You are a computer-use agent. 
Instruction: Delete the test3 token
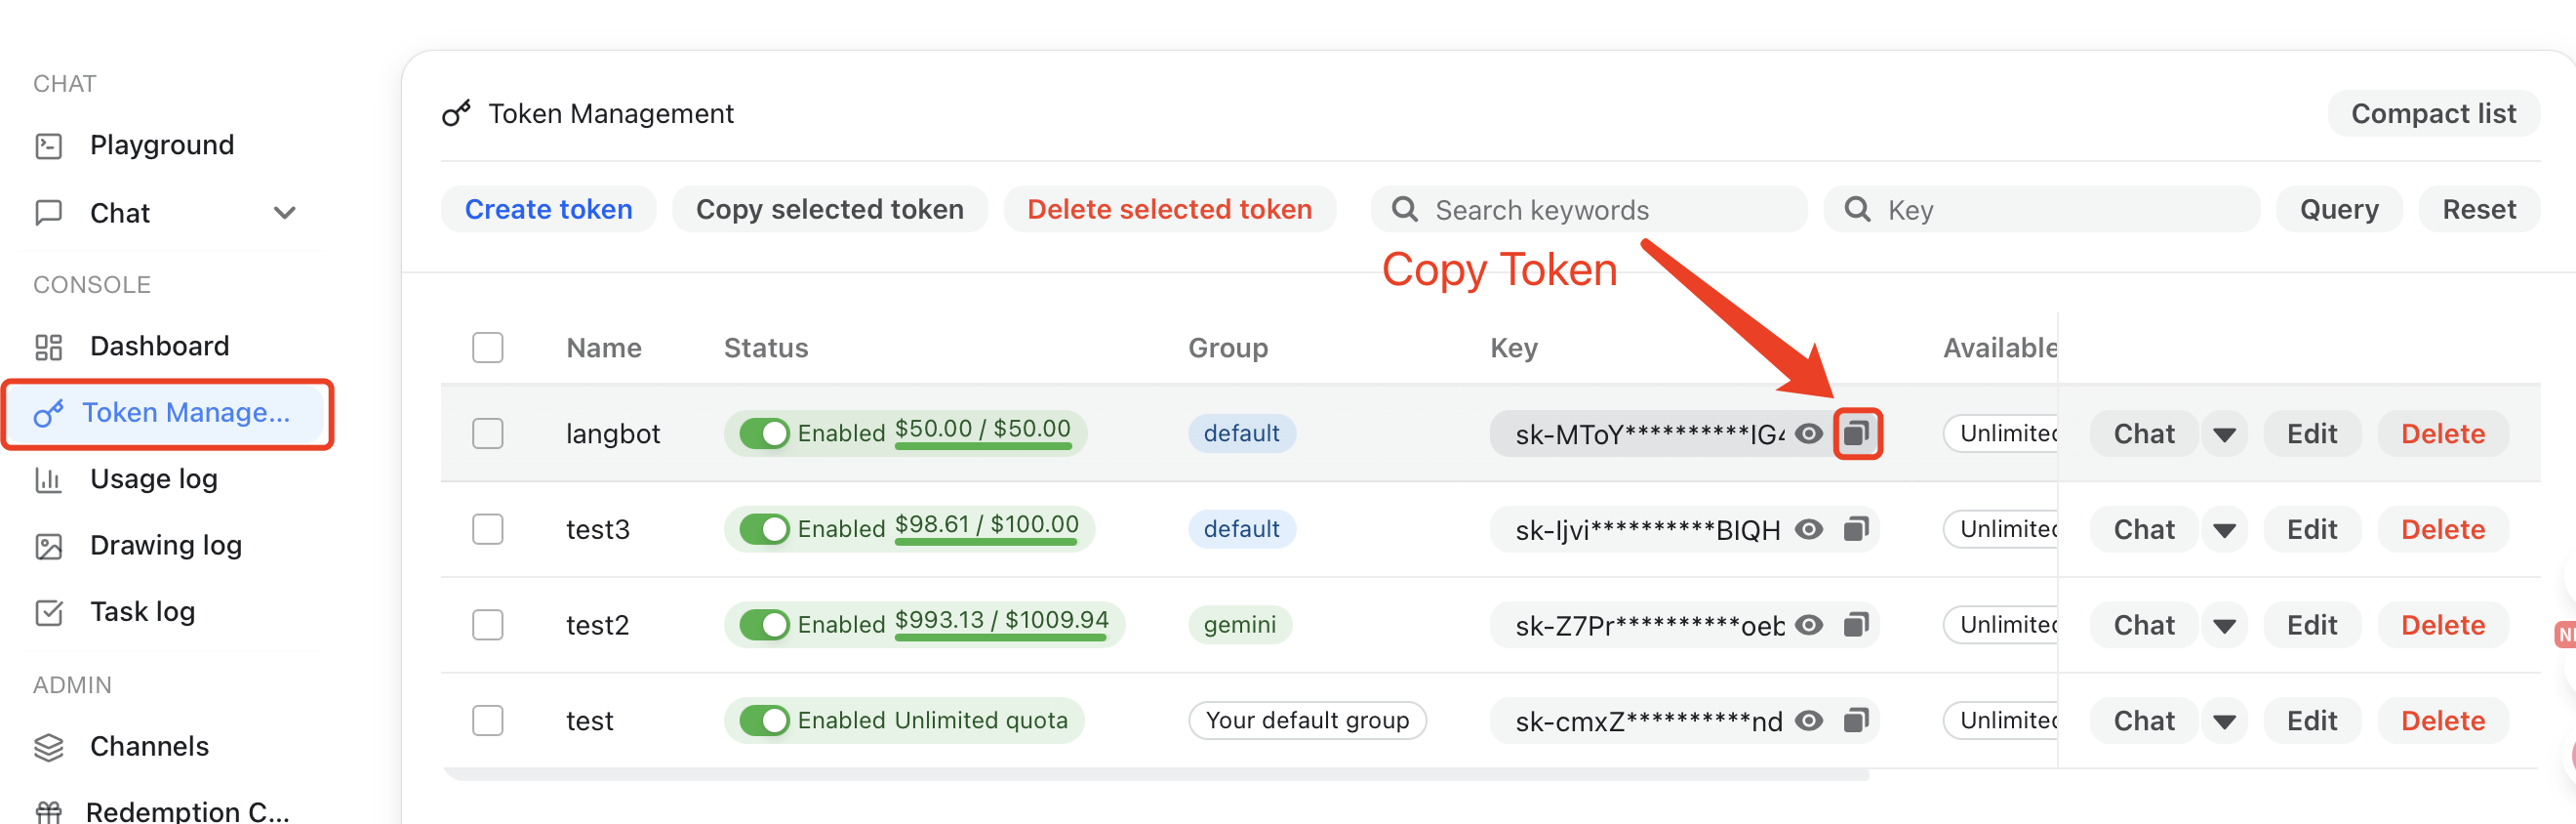pos(2442,529)
